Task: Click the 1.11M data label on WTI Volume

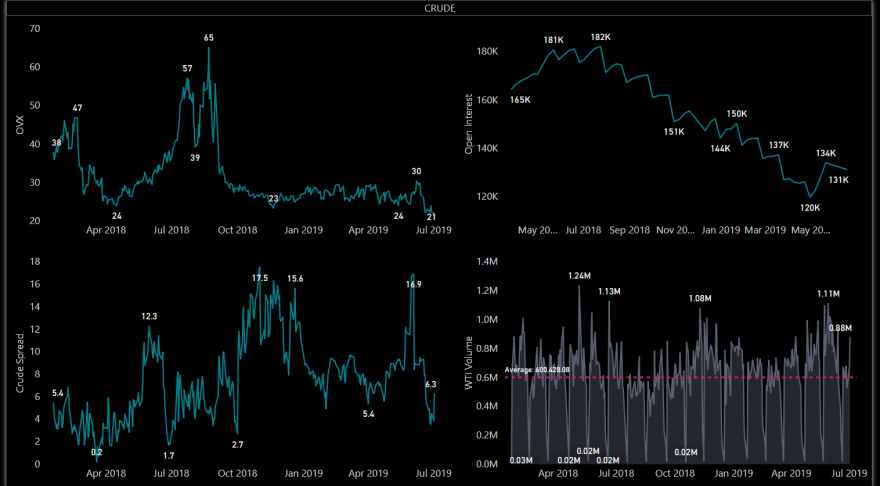Action: click(828, 294)
